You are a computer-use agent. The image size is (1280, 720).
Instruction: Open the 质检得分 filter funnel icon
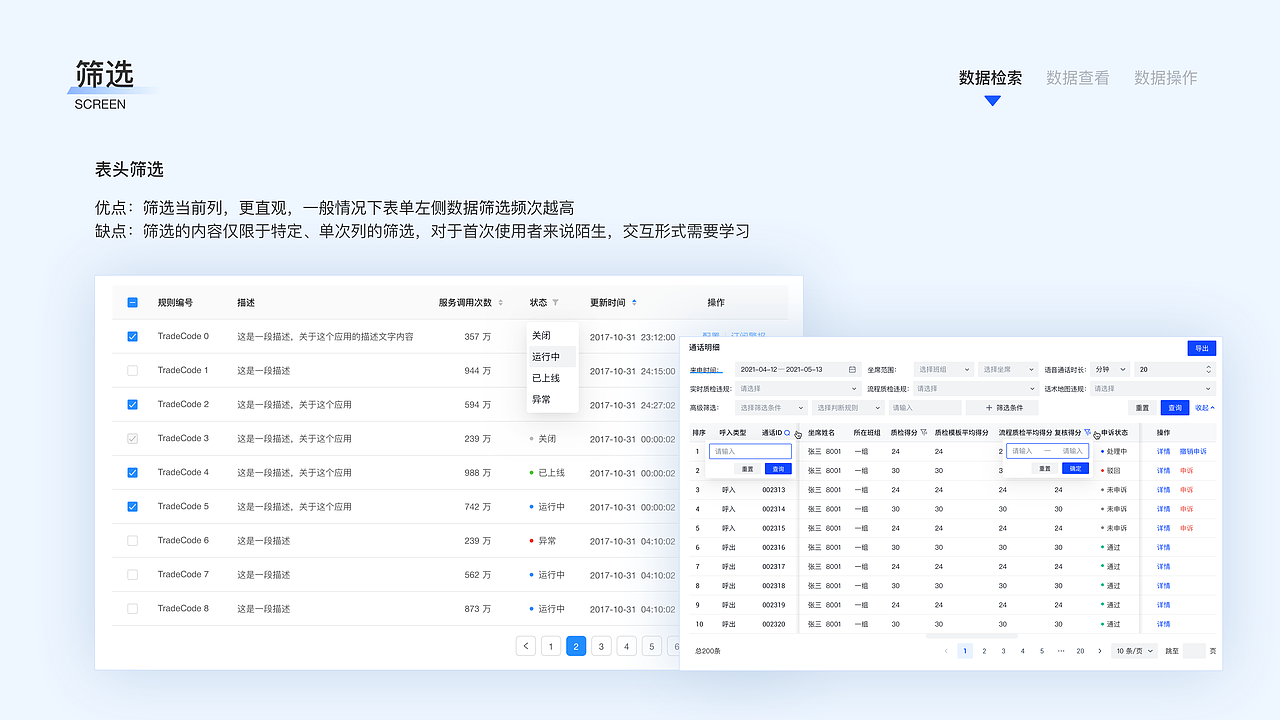pos(923,431)
